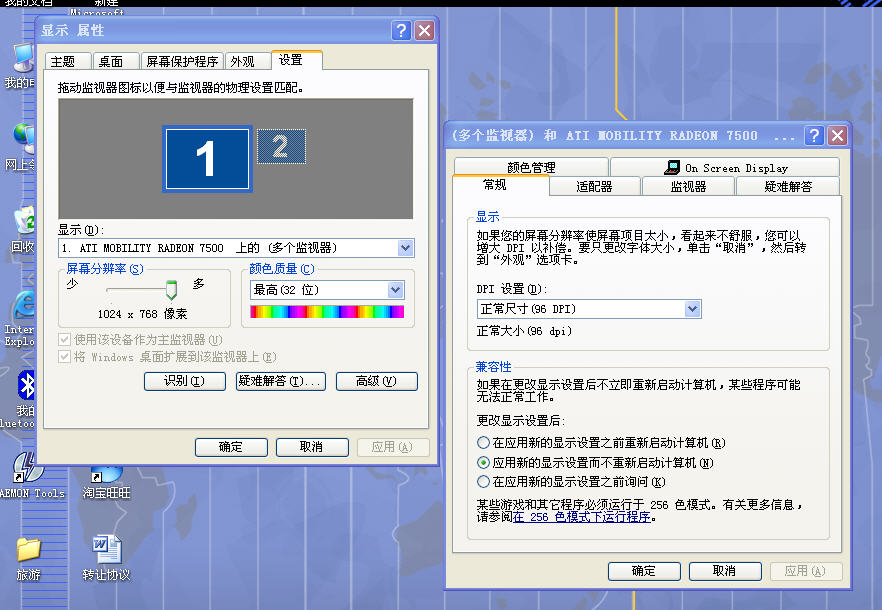
Task: Click the color quality spectrum bar
Action: [x=327, y=312]
